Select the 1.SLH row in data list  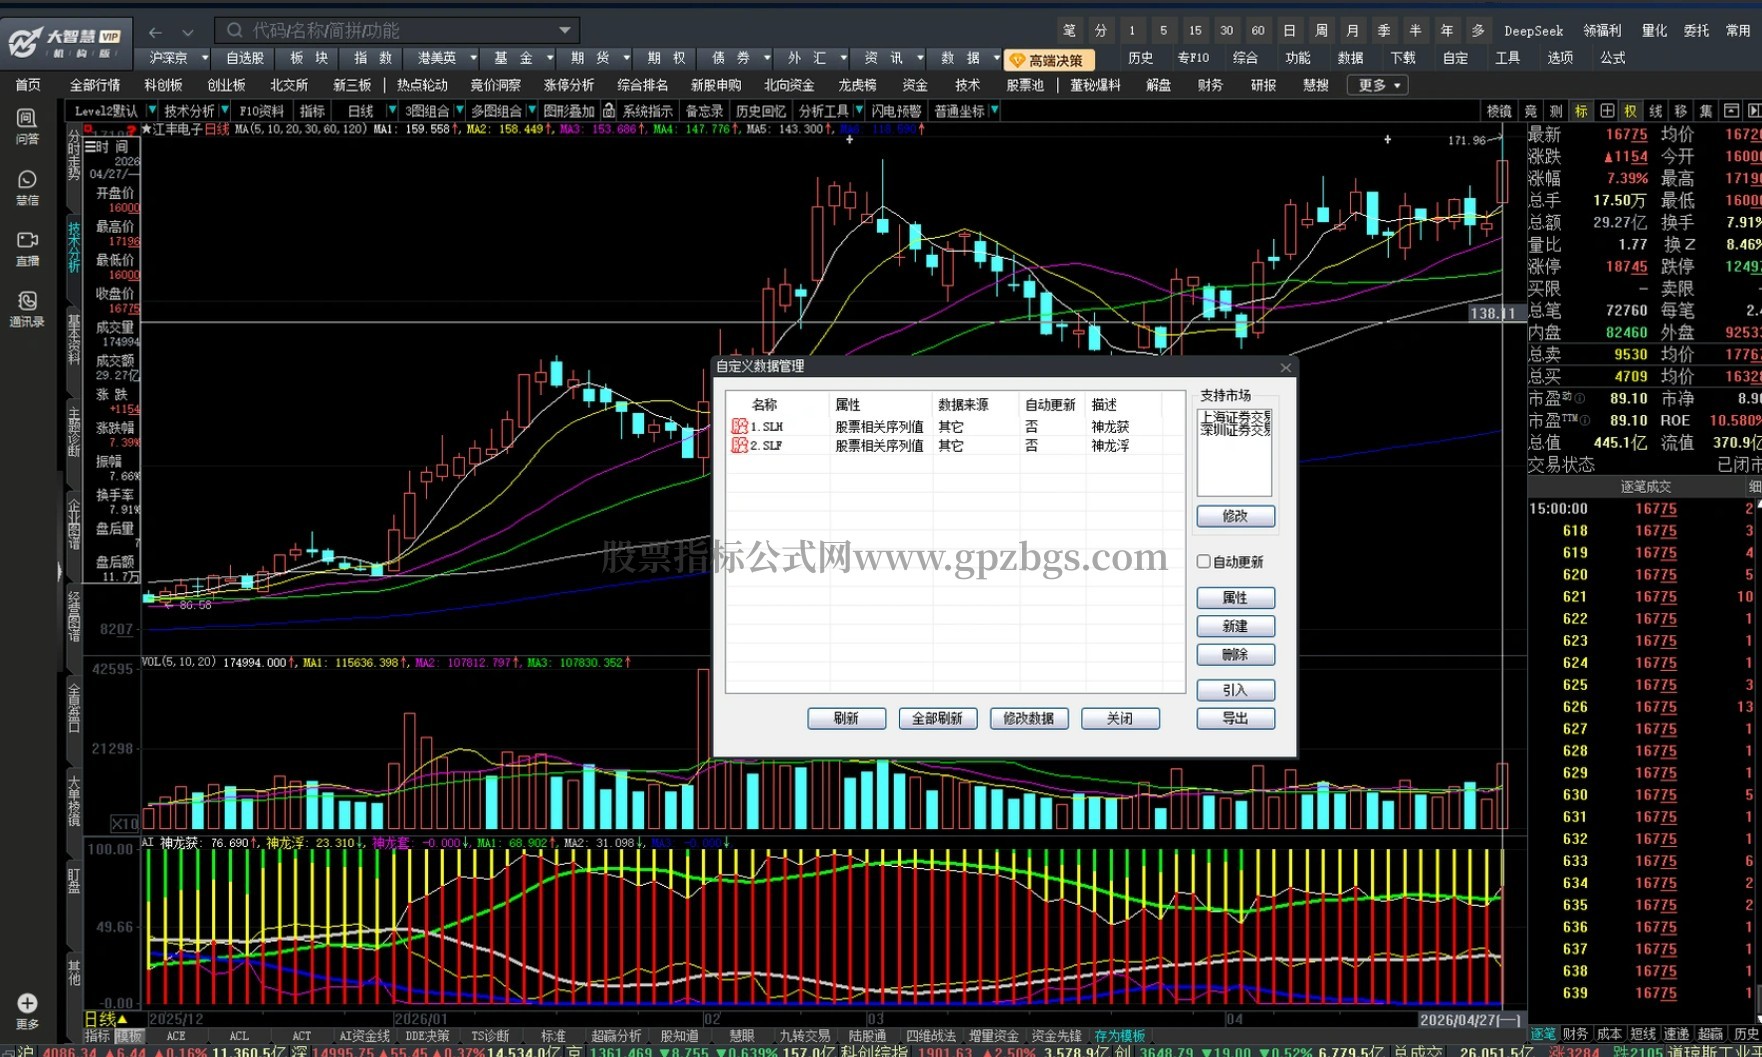click(x=955, y=427)
